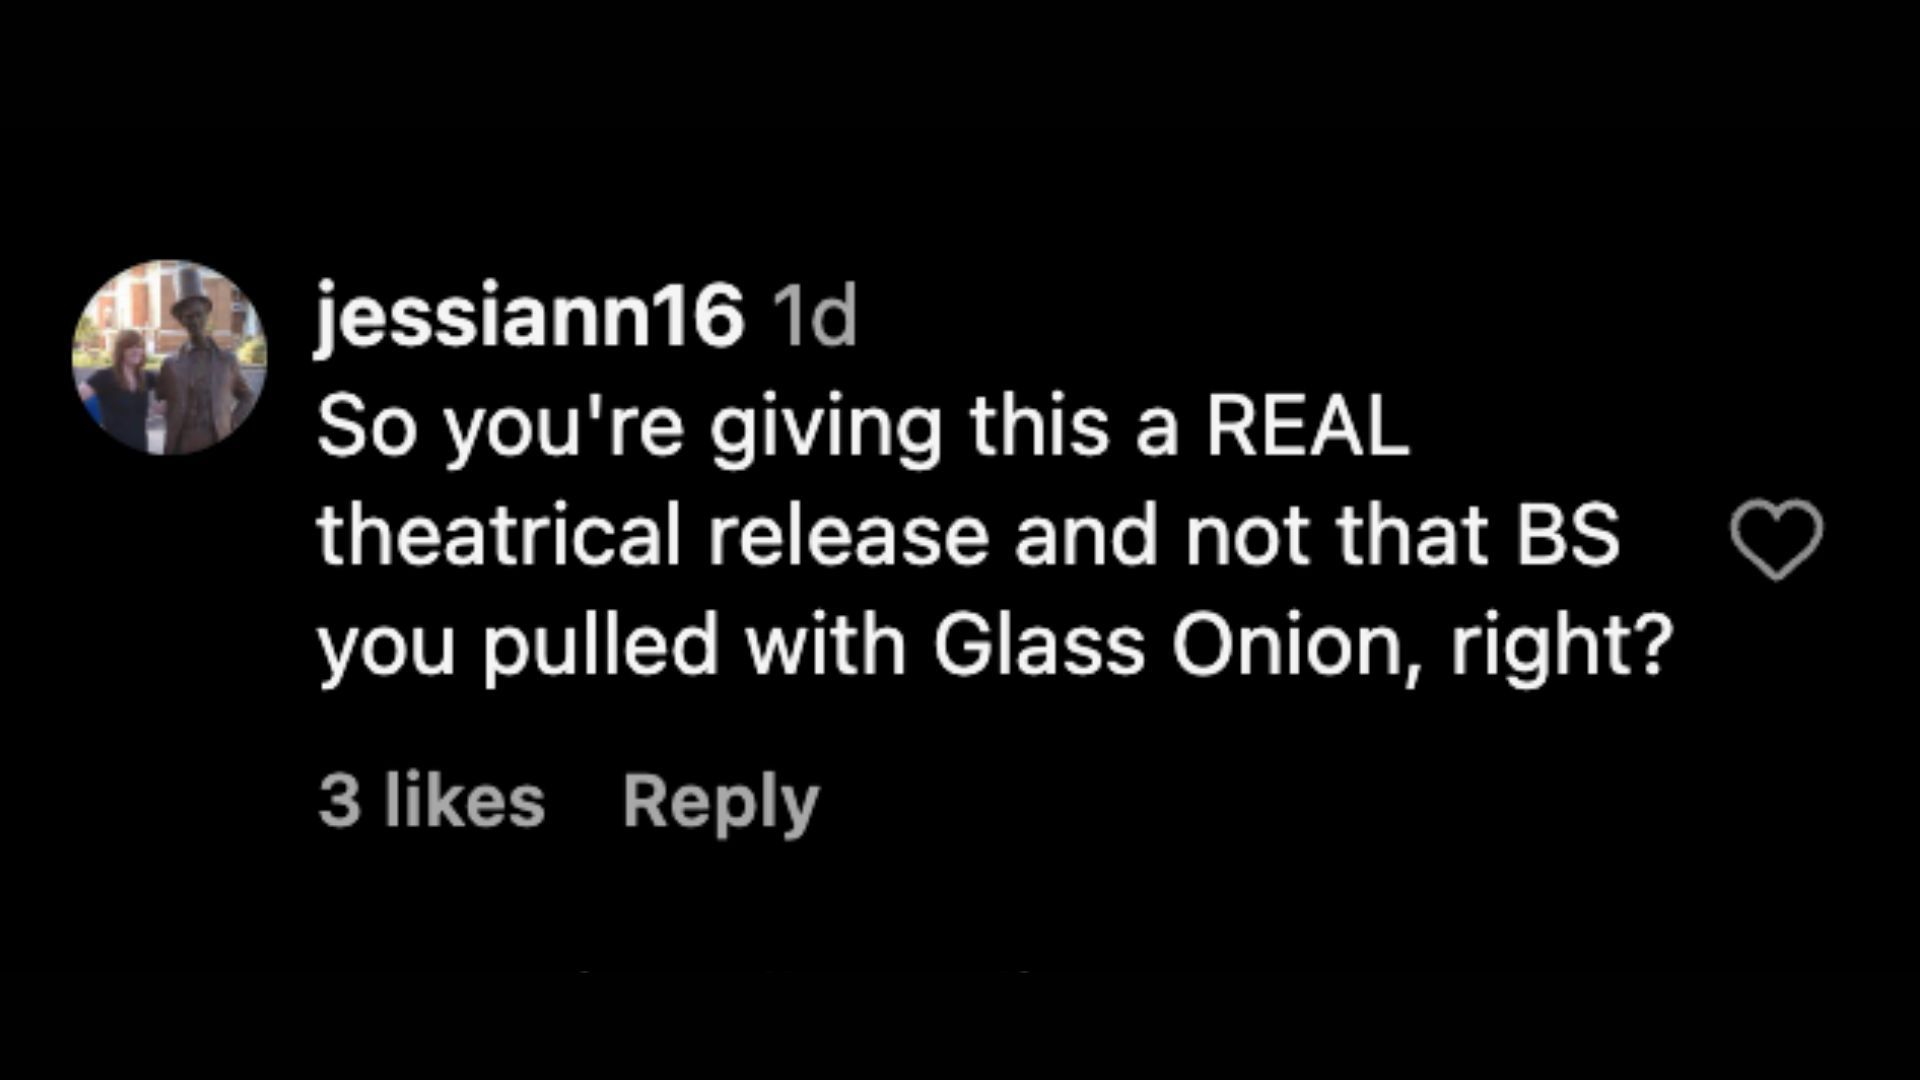Click the word 'REAL' in the comment

coord(1307,428)
